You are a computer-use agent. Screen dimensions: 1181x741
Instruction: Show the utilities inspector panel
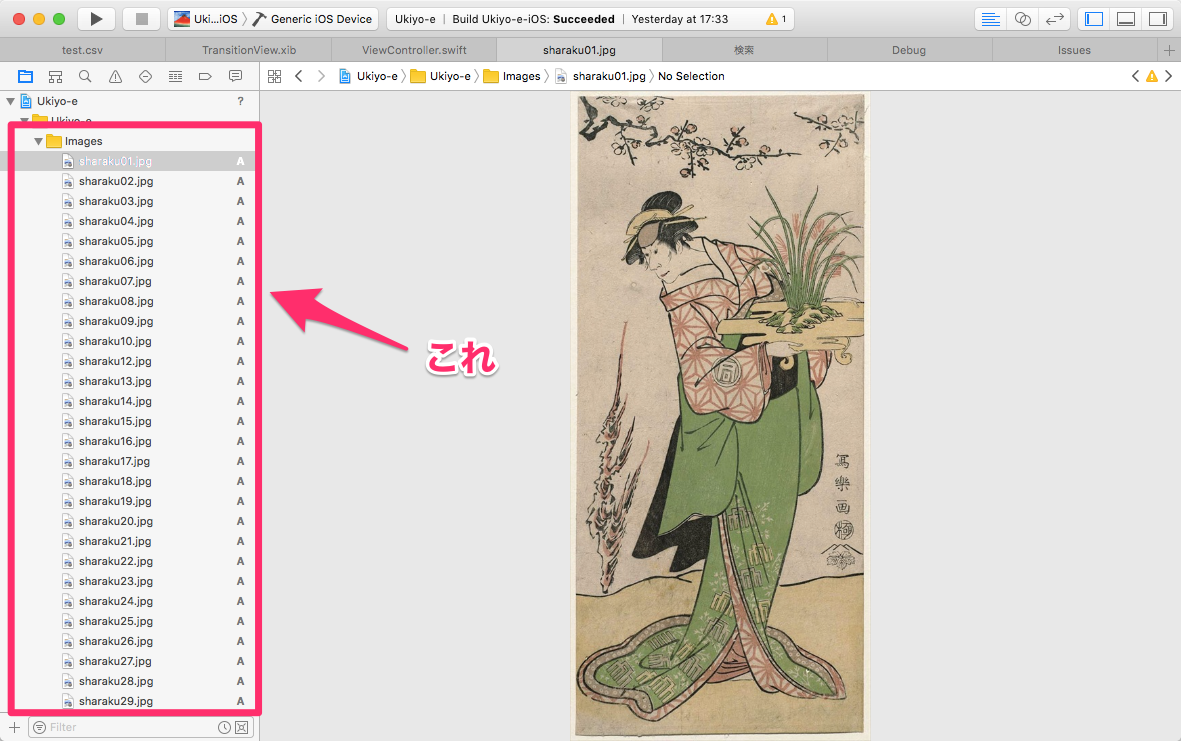[1159, 18]
